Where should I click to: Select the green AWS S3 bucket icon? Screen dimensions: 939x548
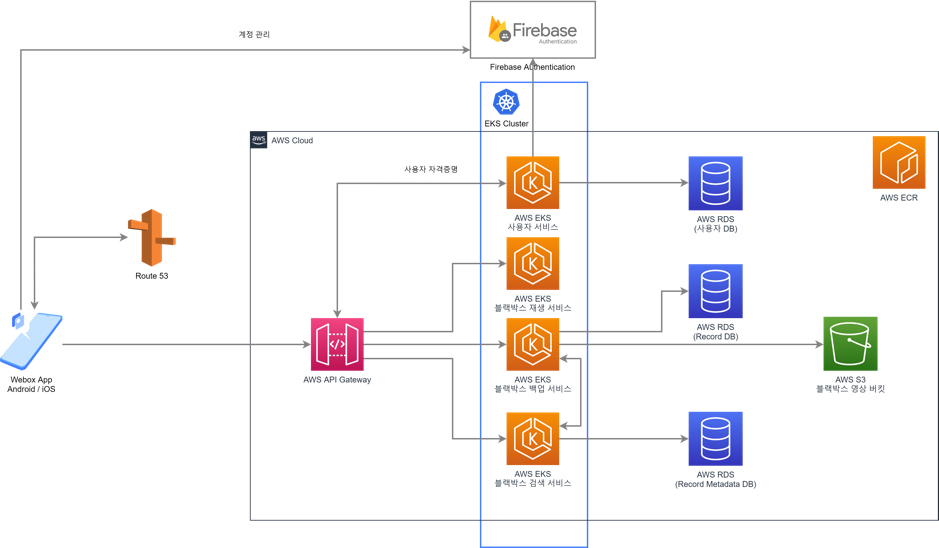point(850,343)
